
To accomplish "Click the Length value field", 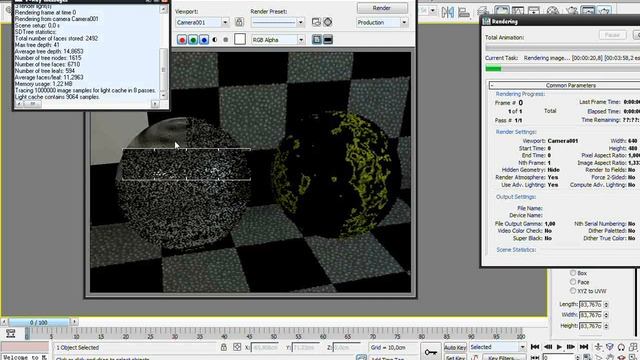I will point(591,304).
